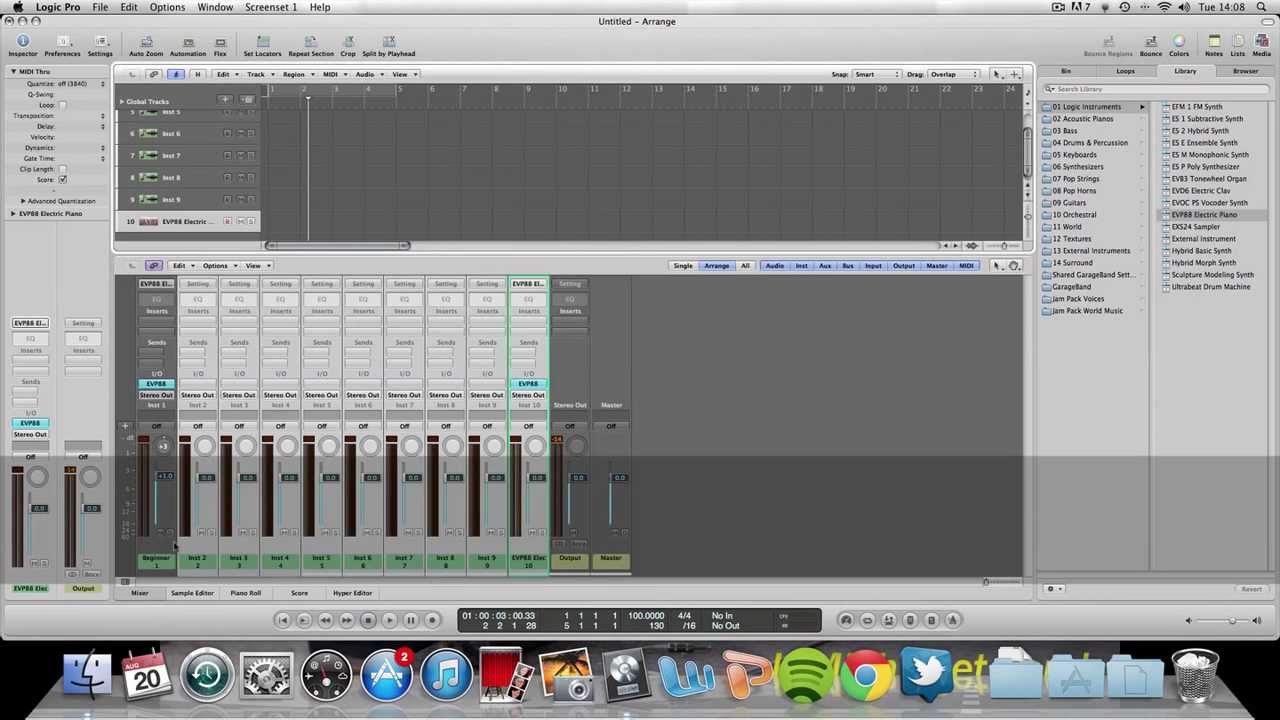
Task: Toggle record enable on track 10 EVP88
Action: pos(227,221)
